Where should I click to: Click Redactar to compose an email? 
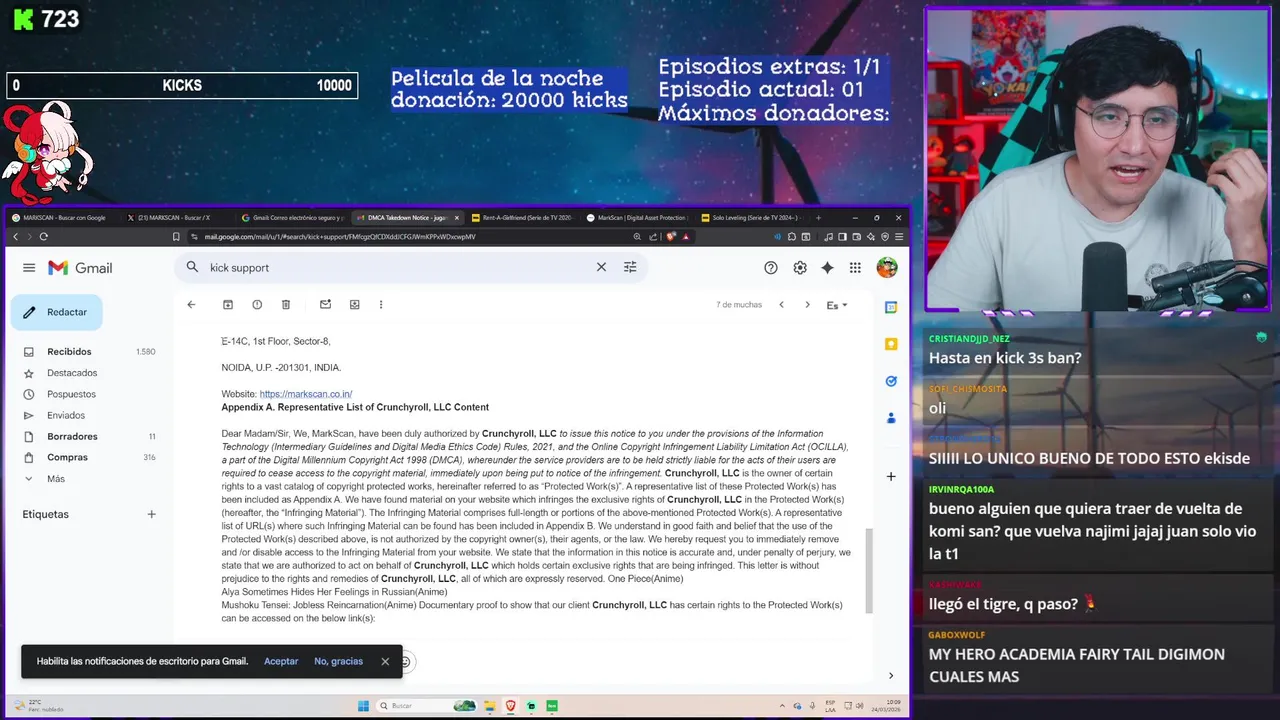pos(56,312)
